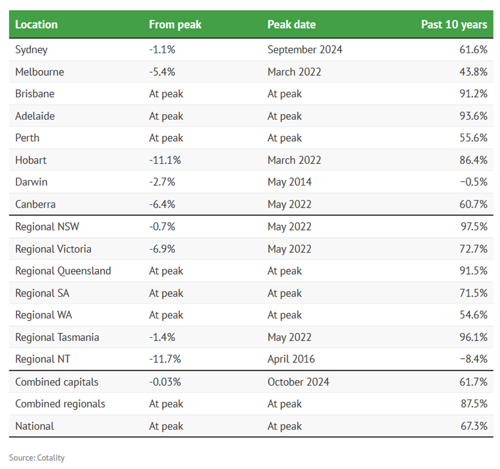
Task: Click the From peak column header
Action: point(175,24)
